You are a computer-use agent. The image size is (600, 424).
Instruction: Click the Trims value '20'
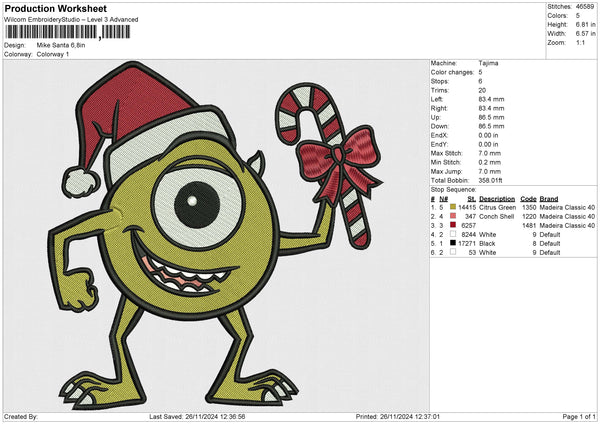tap(482, 90)
